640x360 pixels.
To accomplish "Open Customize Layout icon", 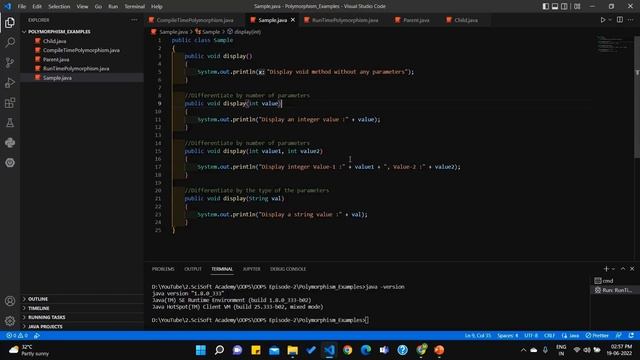I will pos(577,6).
